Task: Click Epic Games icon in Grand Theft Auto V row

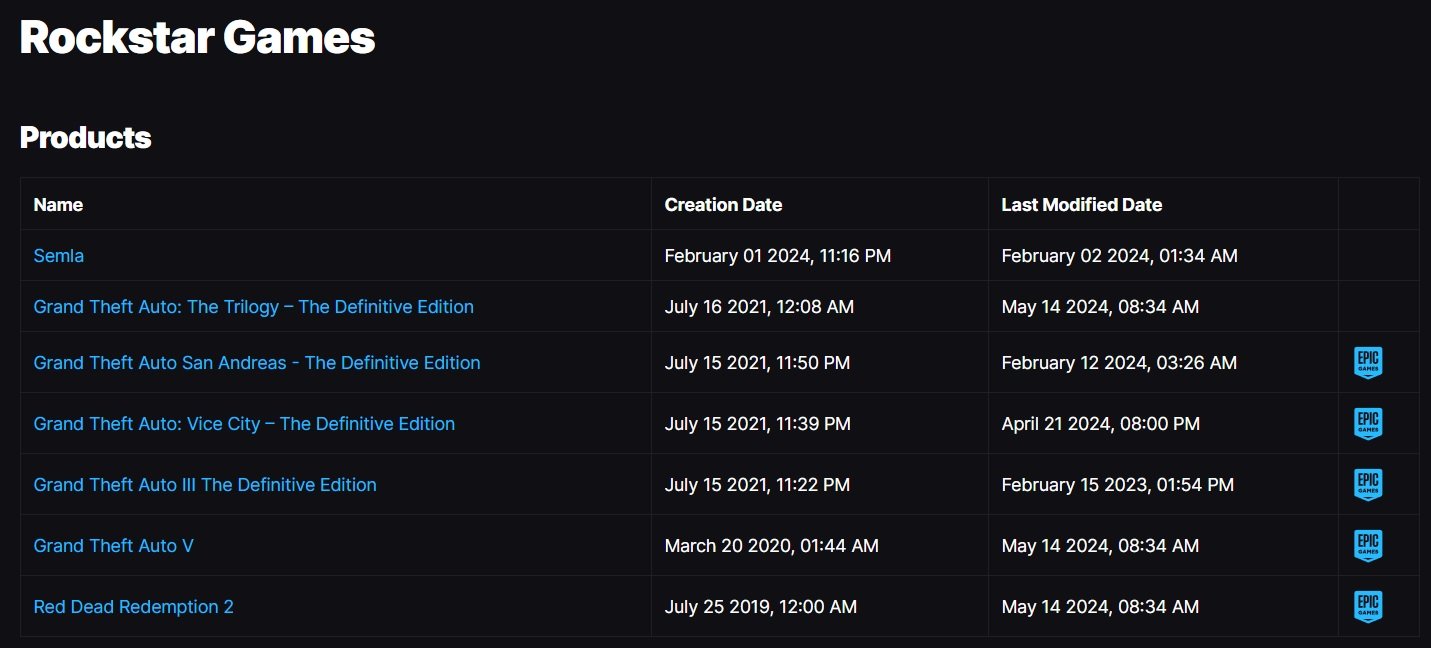Action: [1368, 546]
